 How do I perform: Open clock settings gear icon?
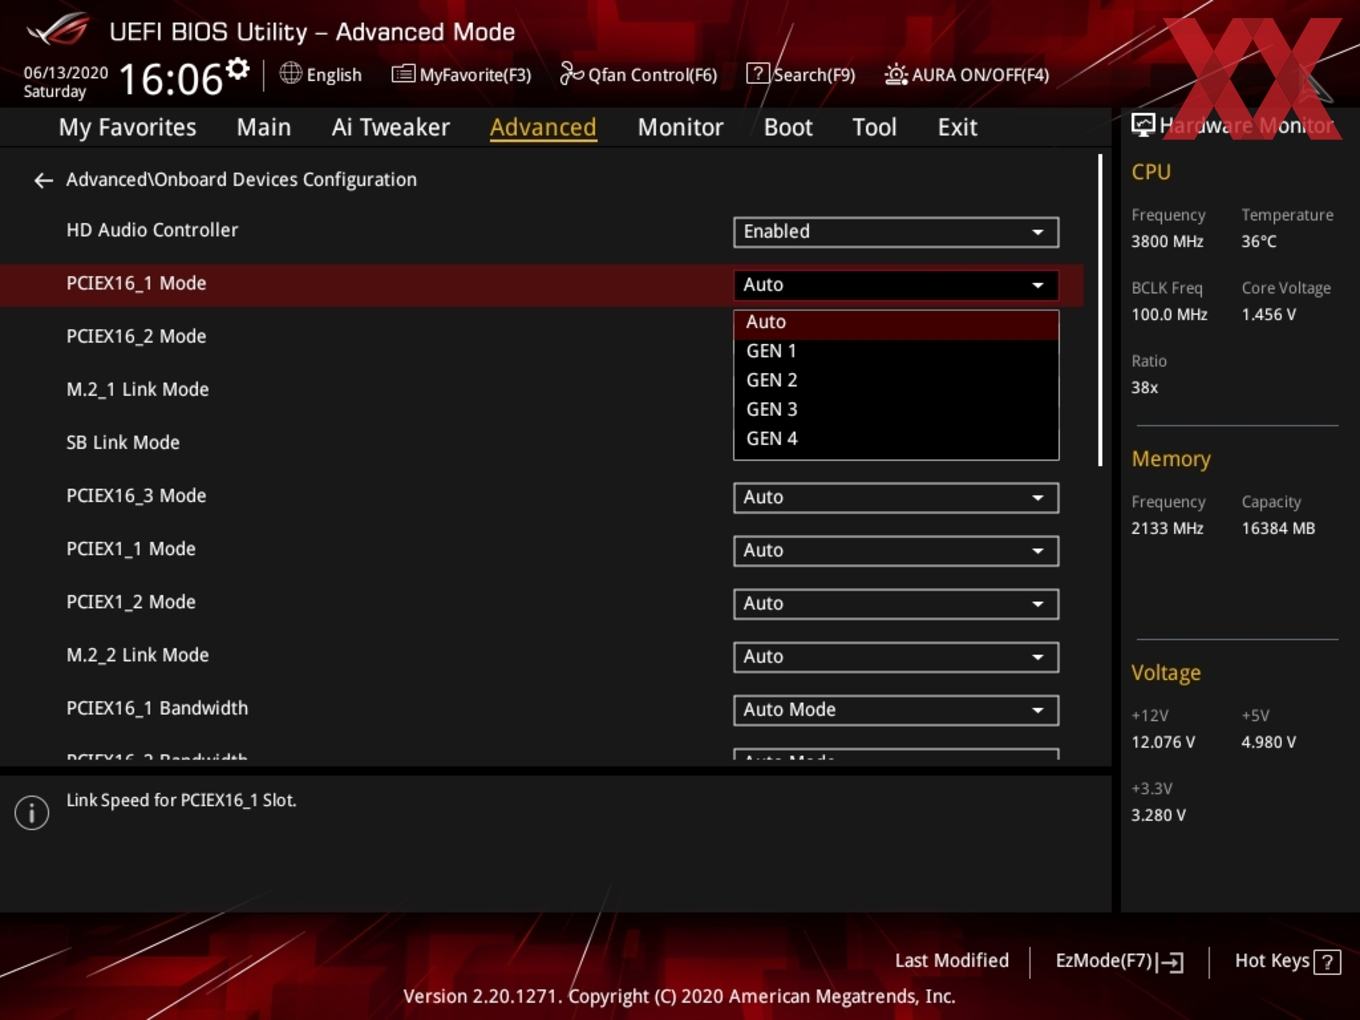(x=237, y=68)
